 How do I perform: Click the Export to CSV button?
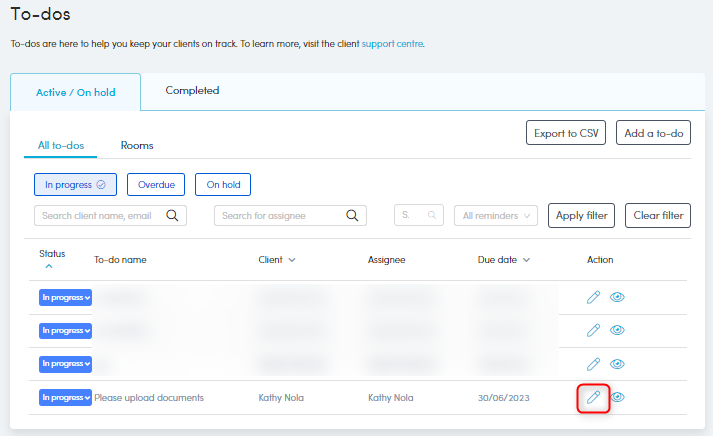(566, 133)
